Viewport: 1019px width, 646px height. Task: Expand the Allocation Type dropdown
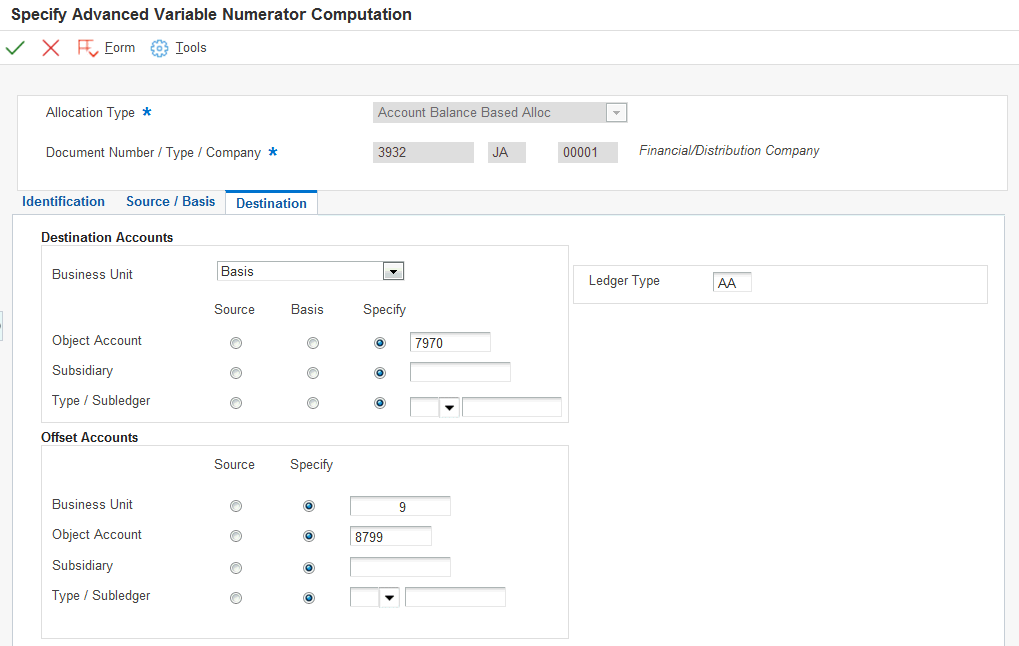[617, 113]
